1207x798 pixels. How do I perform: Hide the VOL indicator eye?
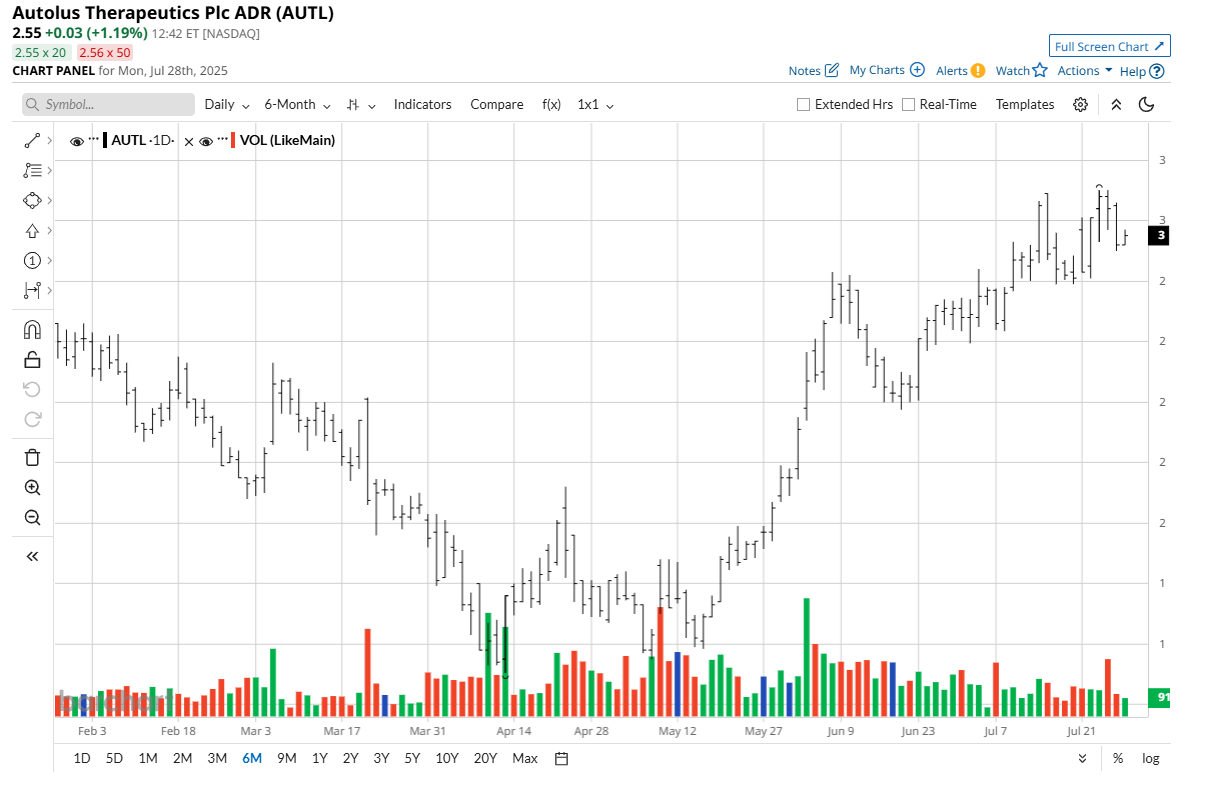206,141
